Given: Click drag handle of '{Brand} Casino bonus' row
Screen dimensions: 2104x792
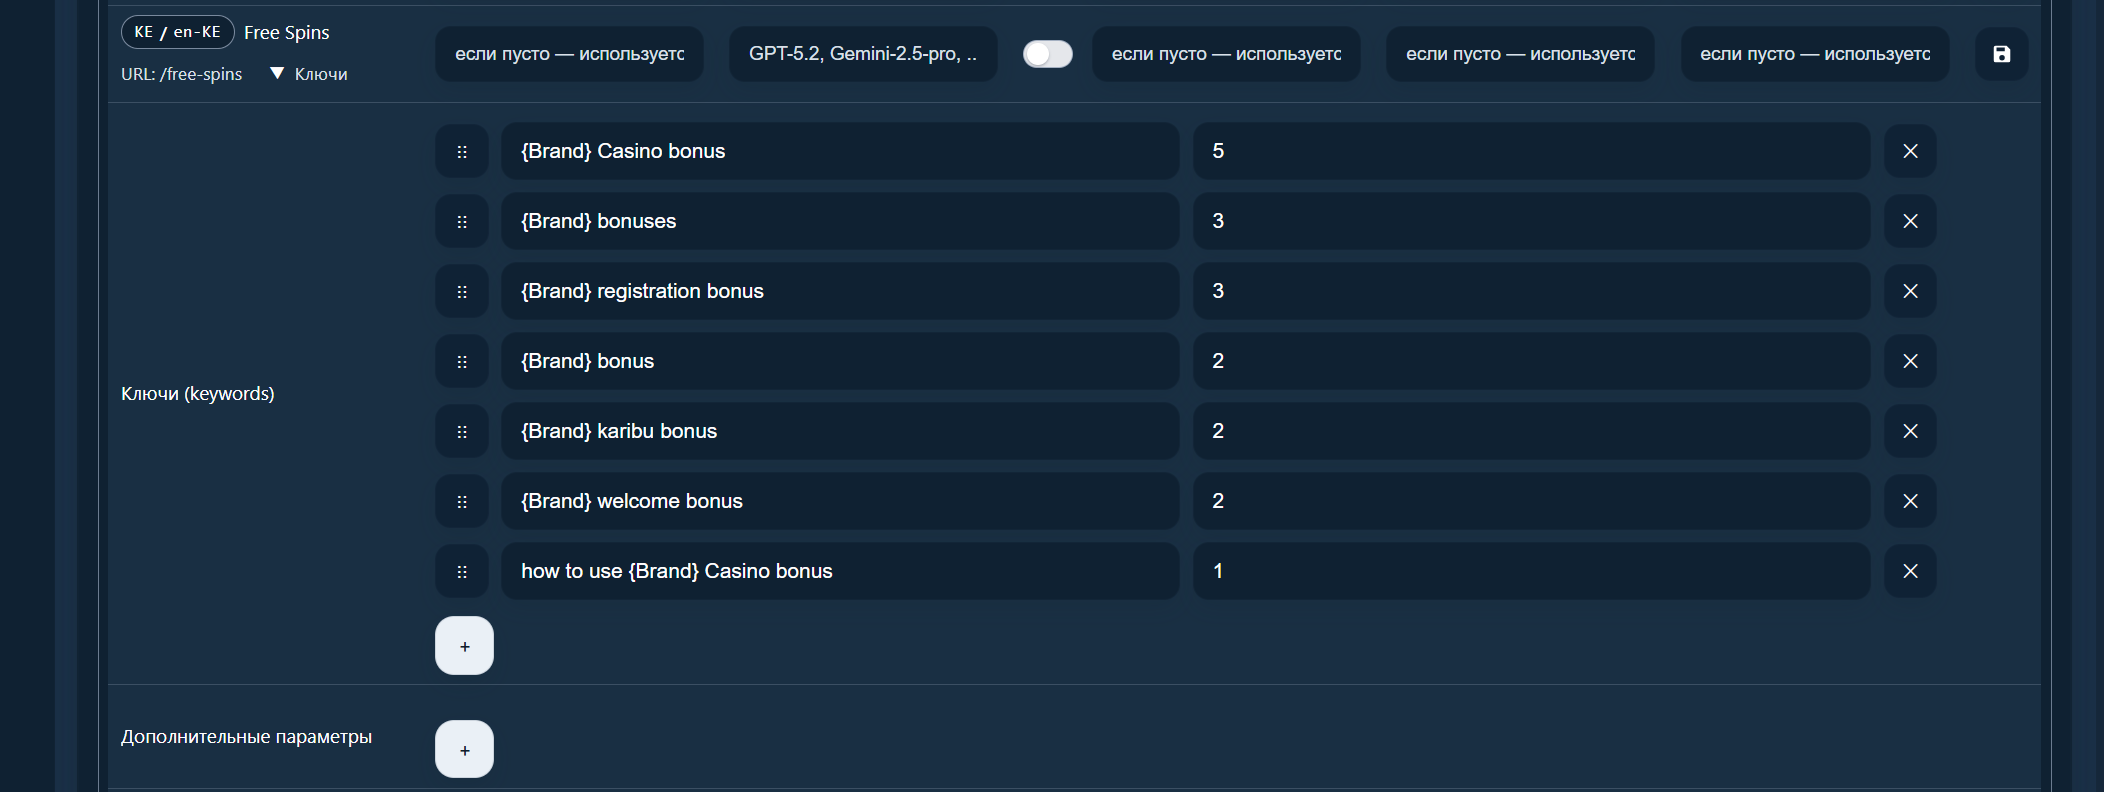Looking at the screenshot, I should (462, 151).
